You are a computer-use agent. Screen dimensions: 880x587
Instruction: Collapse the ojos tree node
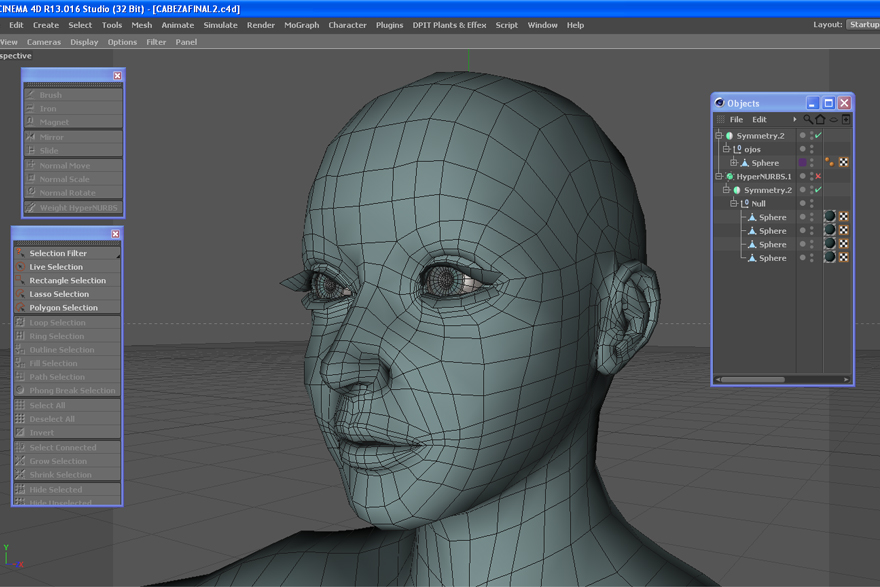[x=727, y=149]
